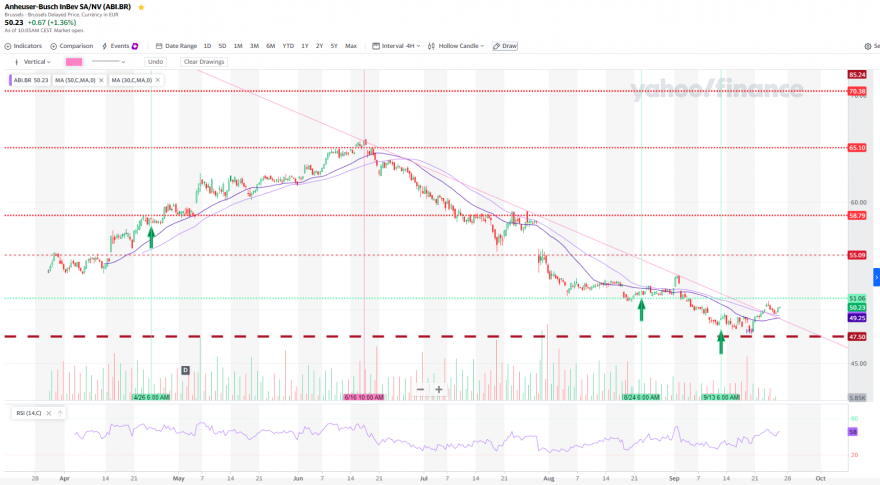The width and height of the screenshot is (880, 485).
Task: Click the 49.25 moving average value label
Action: 857,318
